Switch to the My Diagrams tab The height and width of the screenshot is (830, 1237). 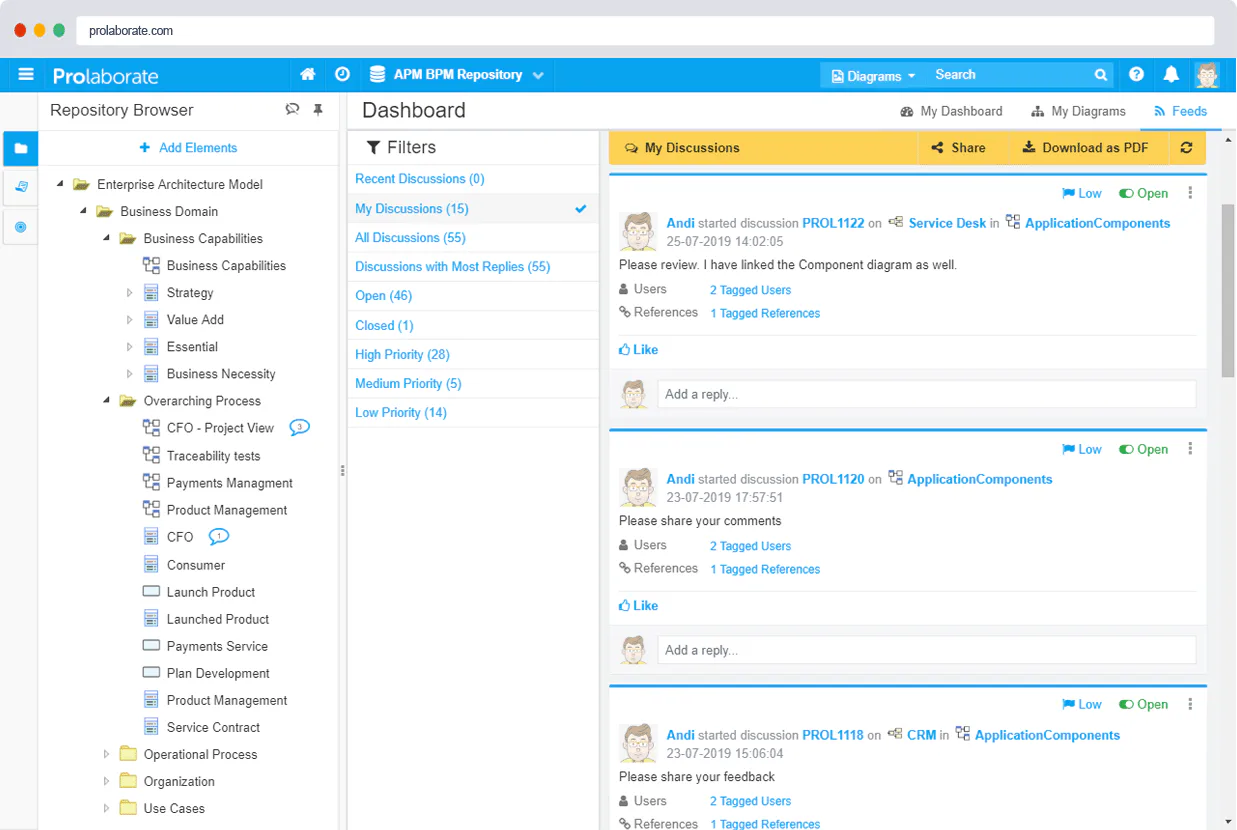1078,111
